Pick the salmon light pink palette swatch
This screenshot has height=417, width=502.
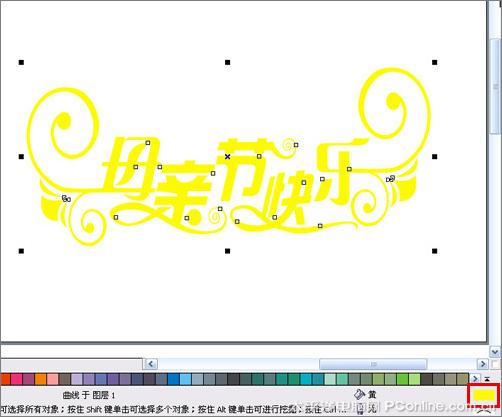click(x=53, y=379)
